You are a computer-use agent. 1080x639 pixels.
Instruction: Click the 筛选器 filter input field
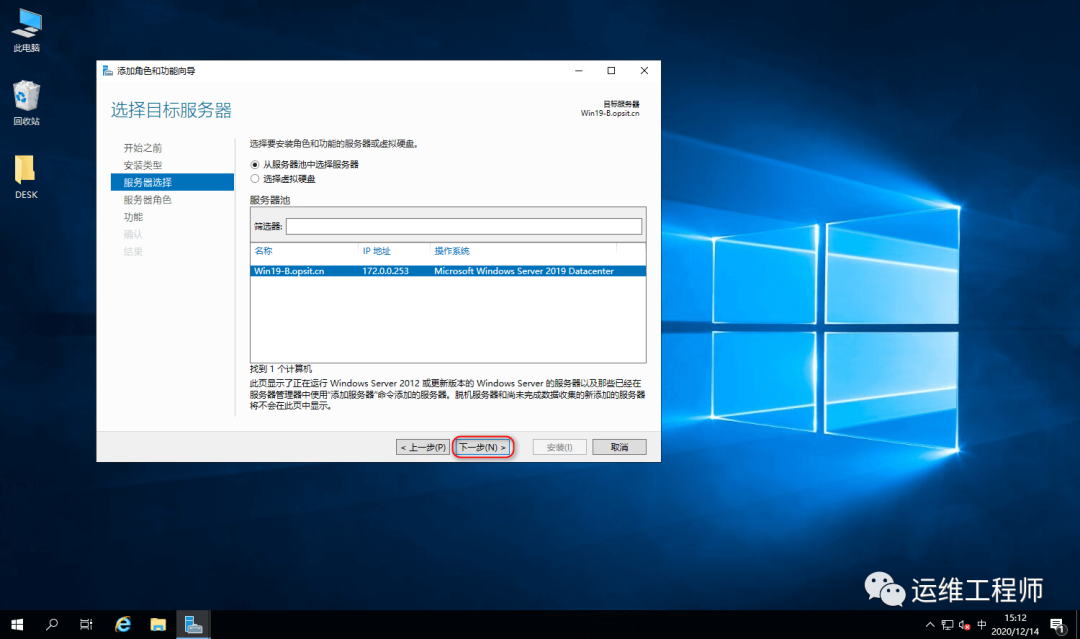464,226
